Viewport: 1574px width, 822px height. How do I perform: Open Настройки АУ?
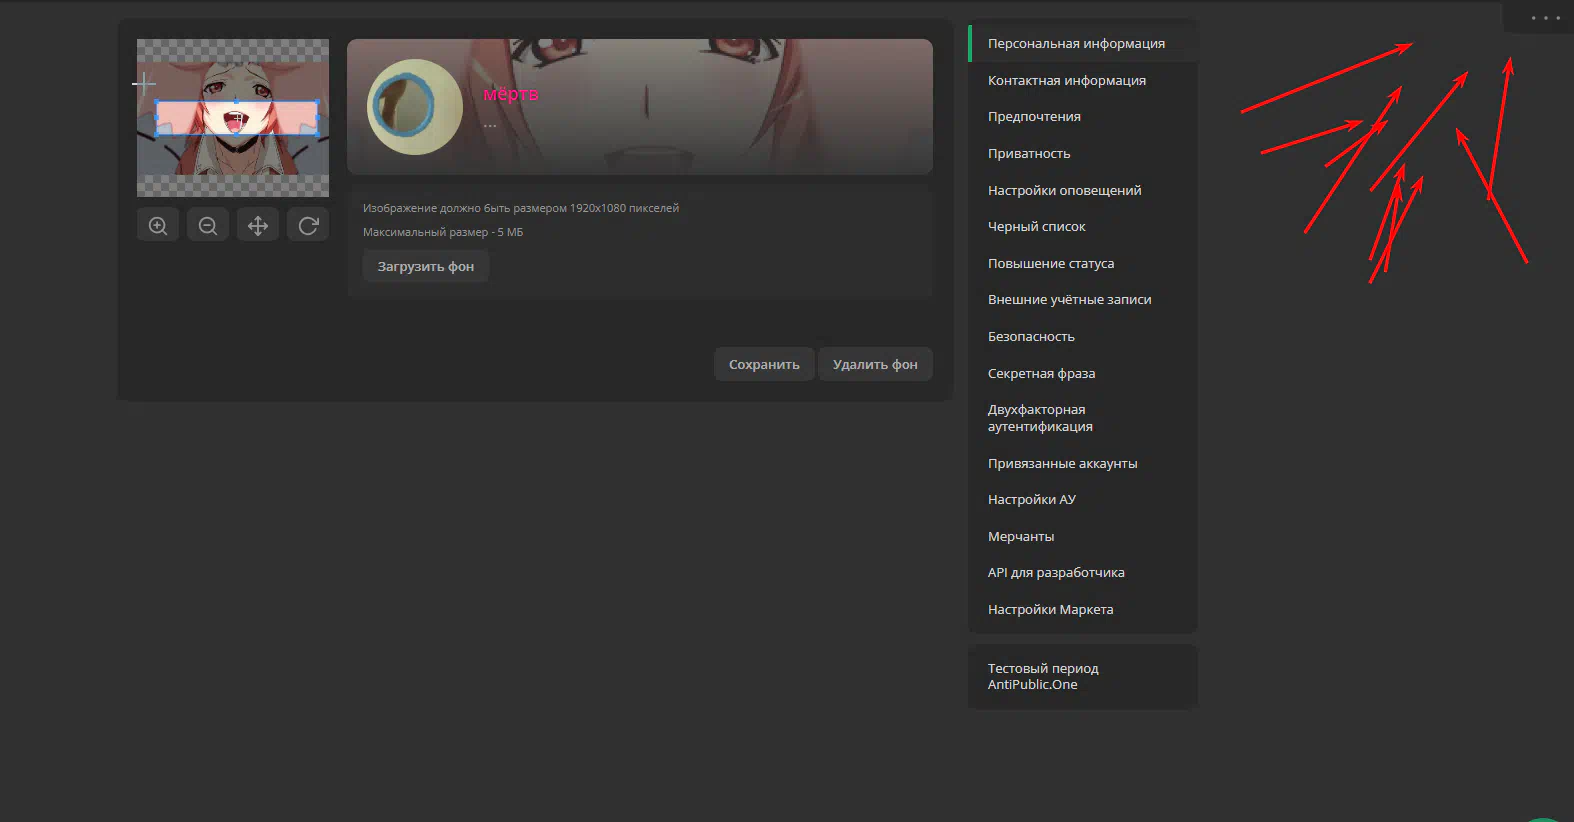(1083, 500)
